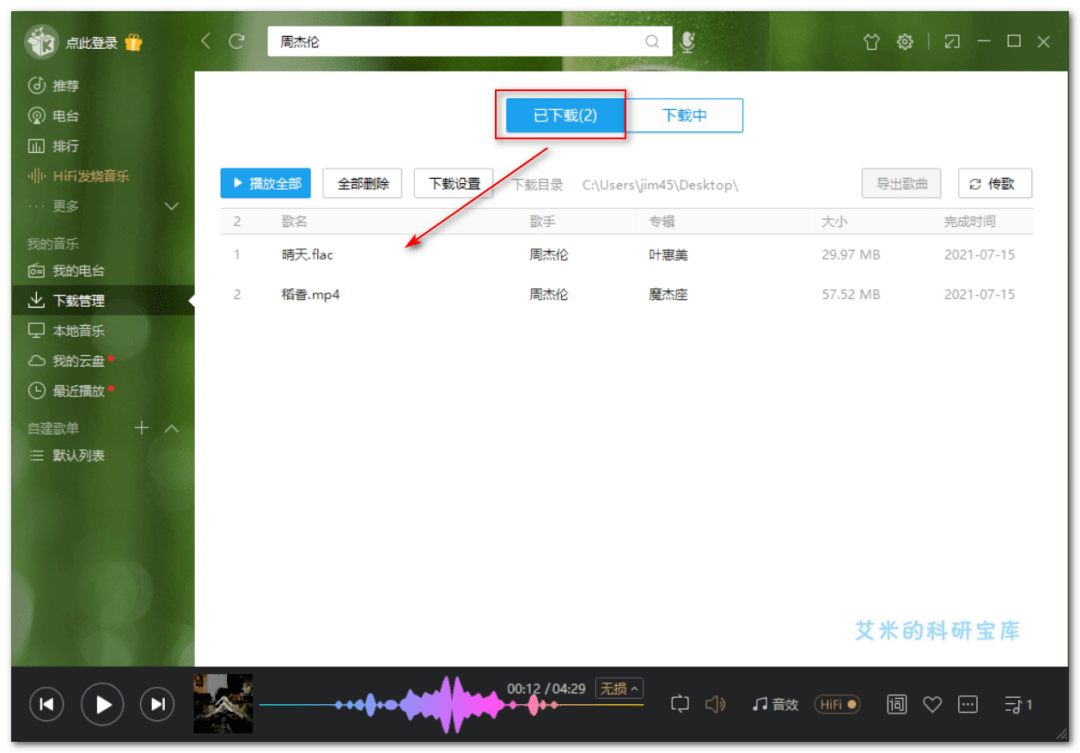
Task: Toggle loop playback mode icon
Action: (x=679, y=704)
